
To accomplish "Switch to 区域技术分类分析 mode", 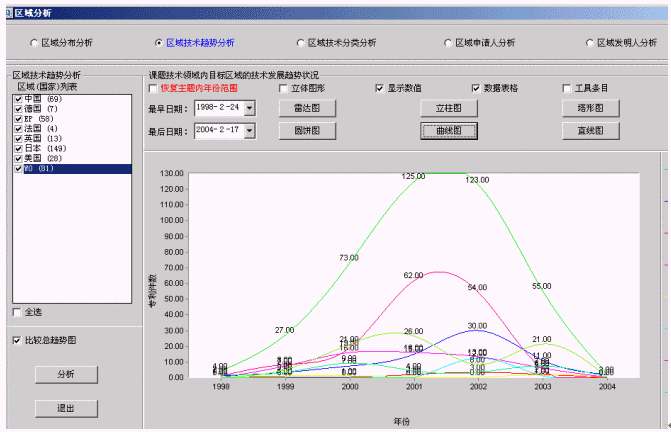I will [x=300, y=43].
